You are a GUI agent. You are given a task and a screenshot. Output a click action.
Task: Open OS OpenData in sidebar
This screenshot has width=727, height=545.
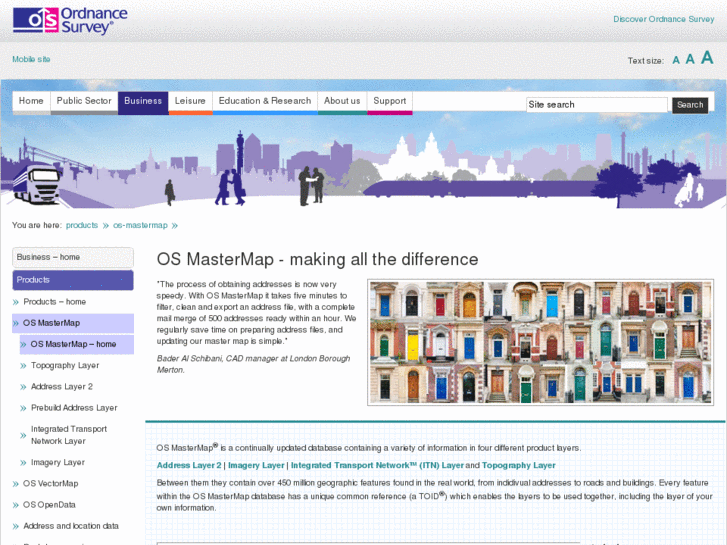(x=49, y=505)
